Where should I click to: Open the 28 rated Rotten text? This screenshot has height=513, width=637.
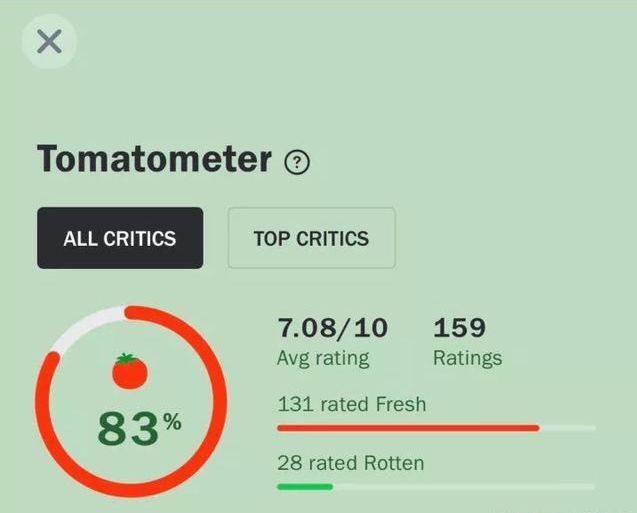click(351, 463)
